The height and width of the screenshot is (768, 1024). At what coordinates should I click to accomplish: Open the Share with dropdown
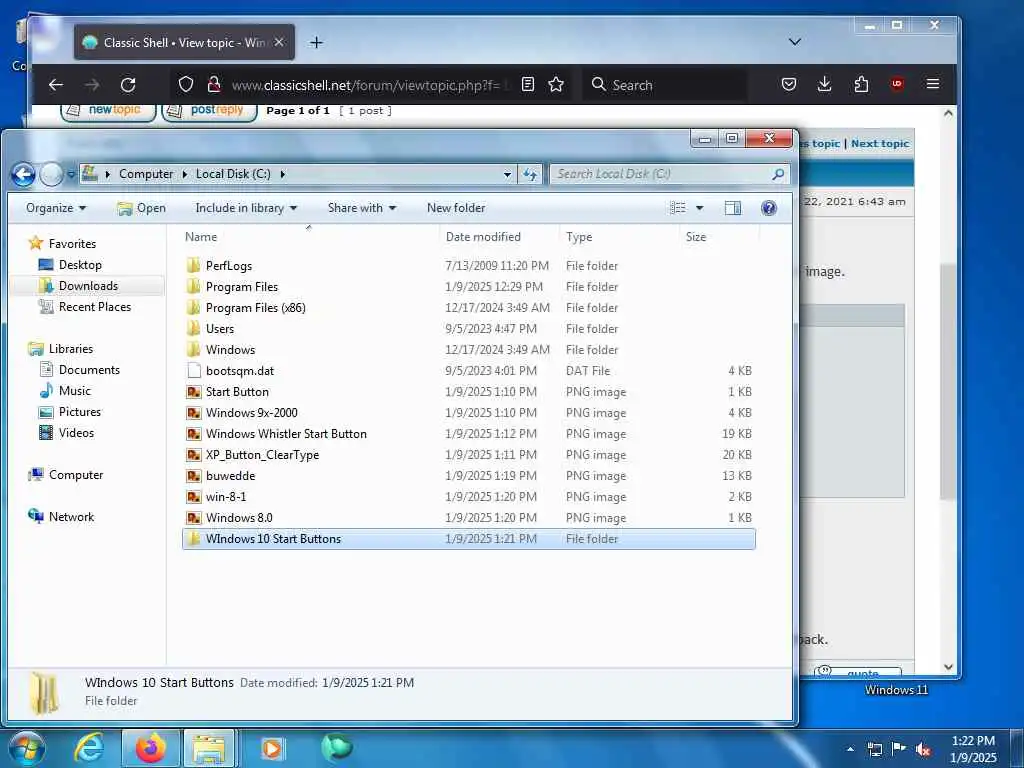(362, 208)
